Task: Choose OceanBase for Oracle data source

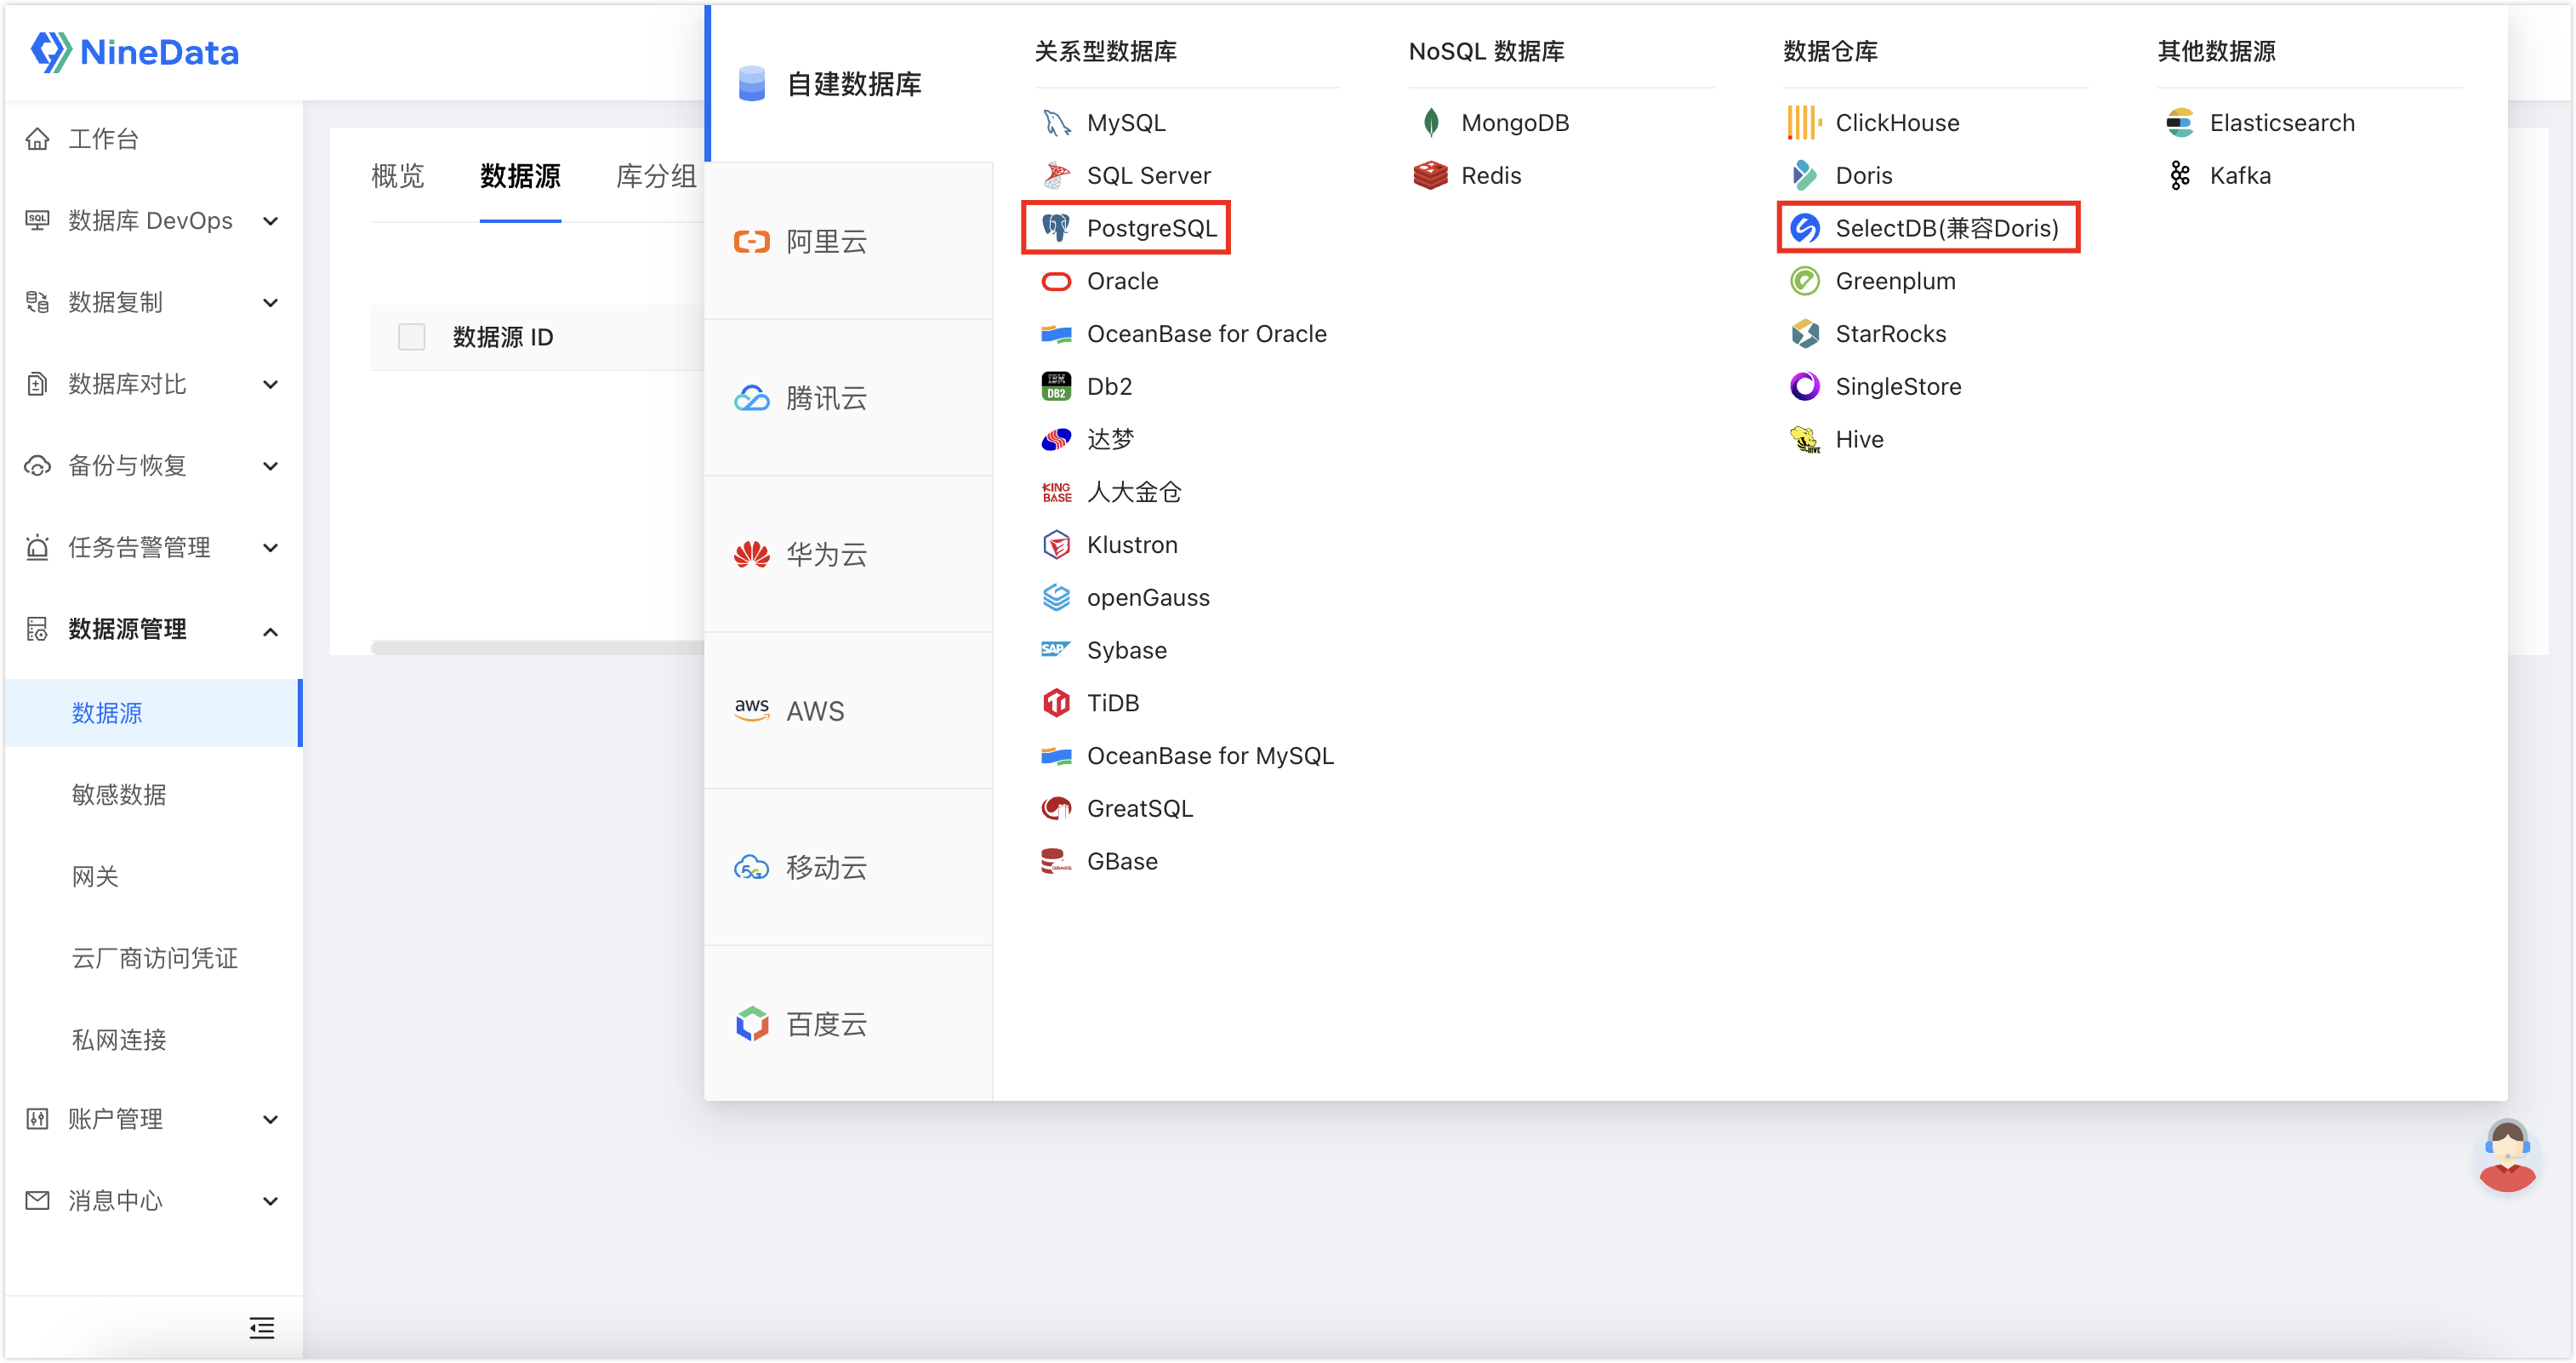Action: click(x=1184, y=334)
